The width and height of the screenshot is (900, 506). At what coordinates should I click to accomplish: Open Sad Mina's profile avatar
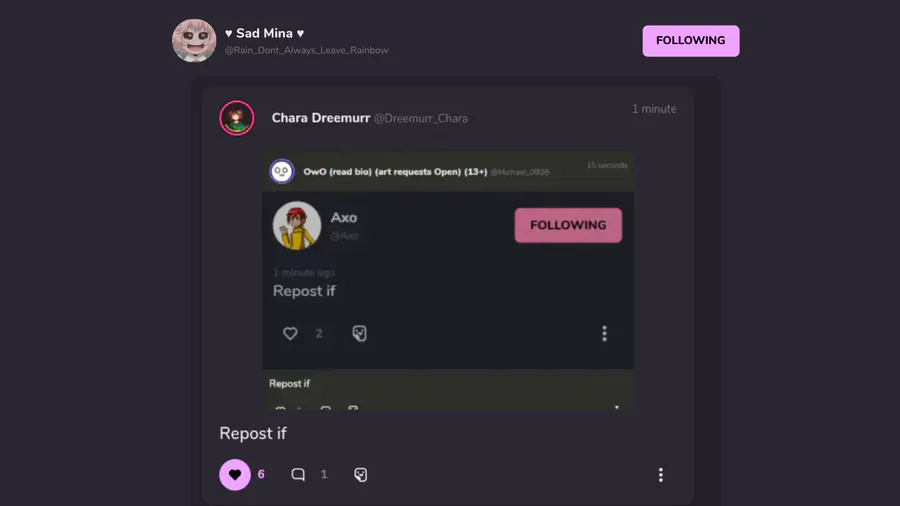pyautogui.click(x=194, y=40)
